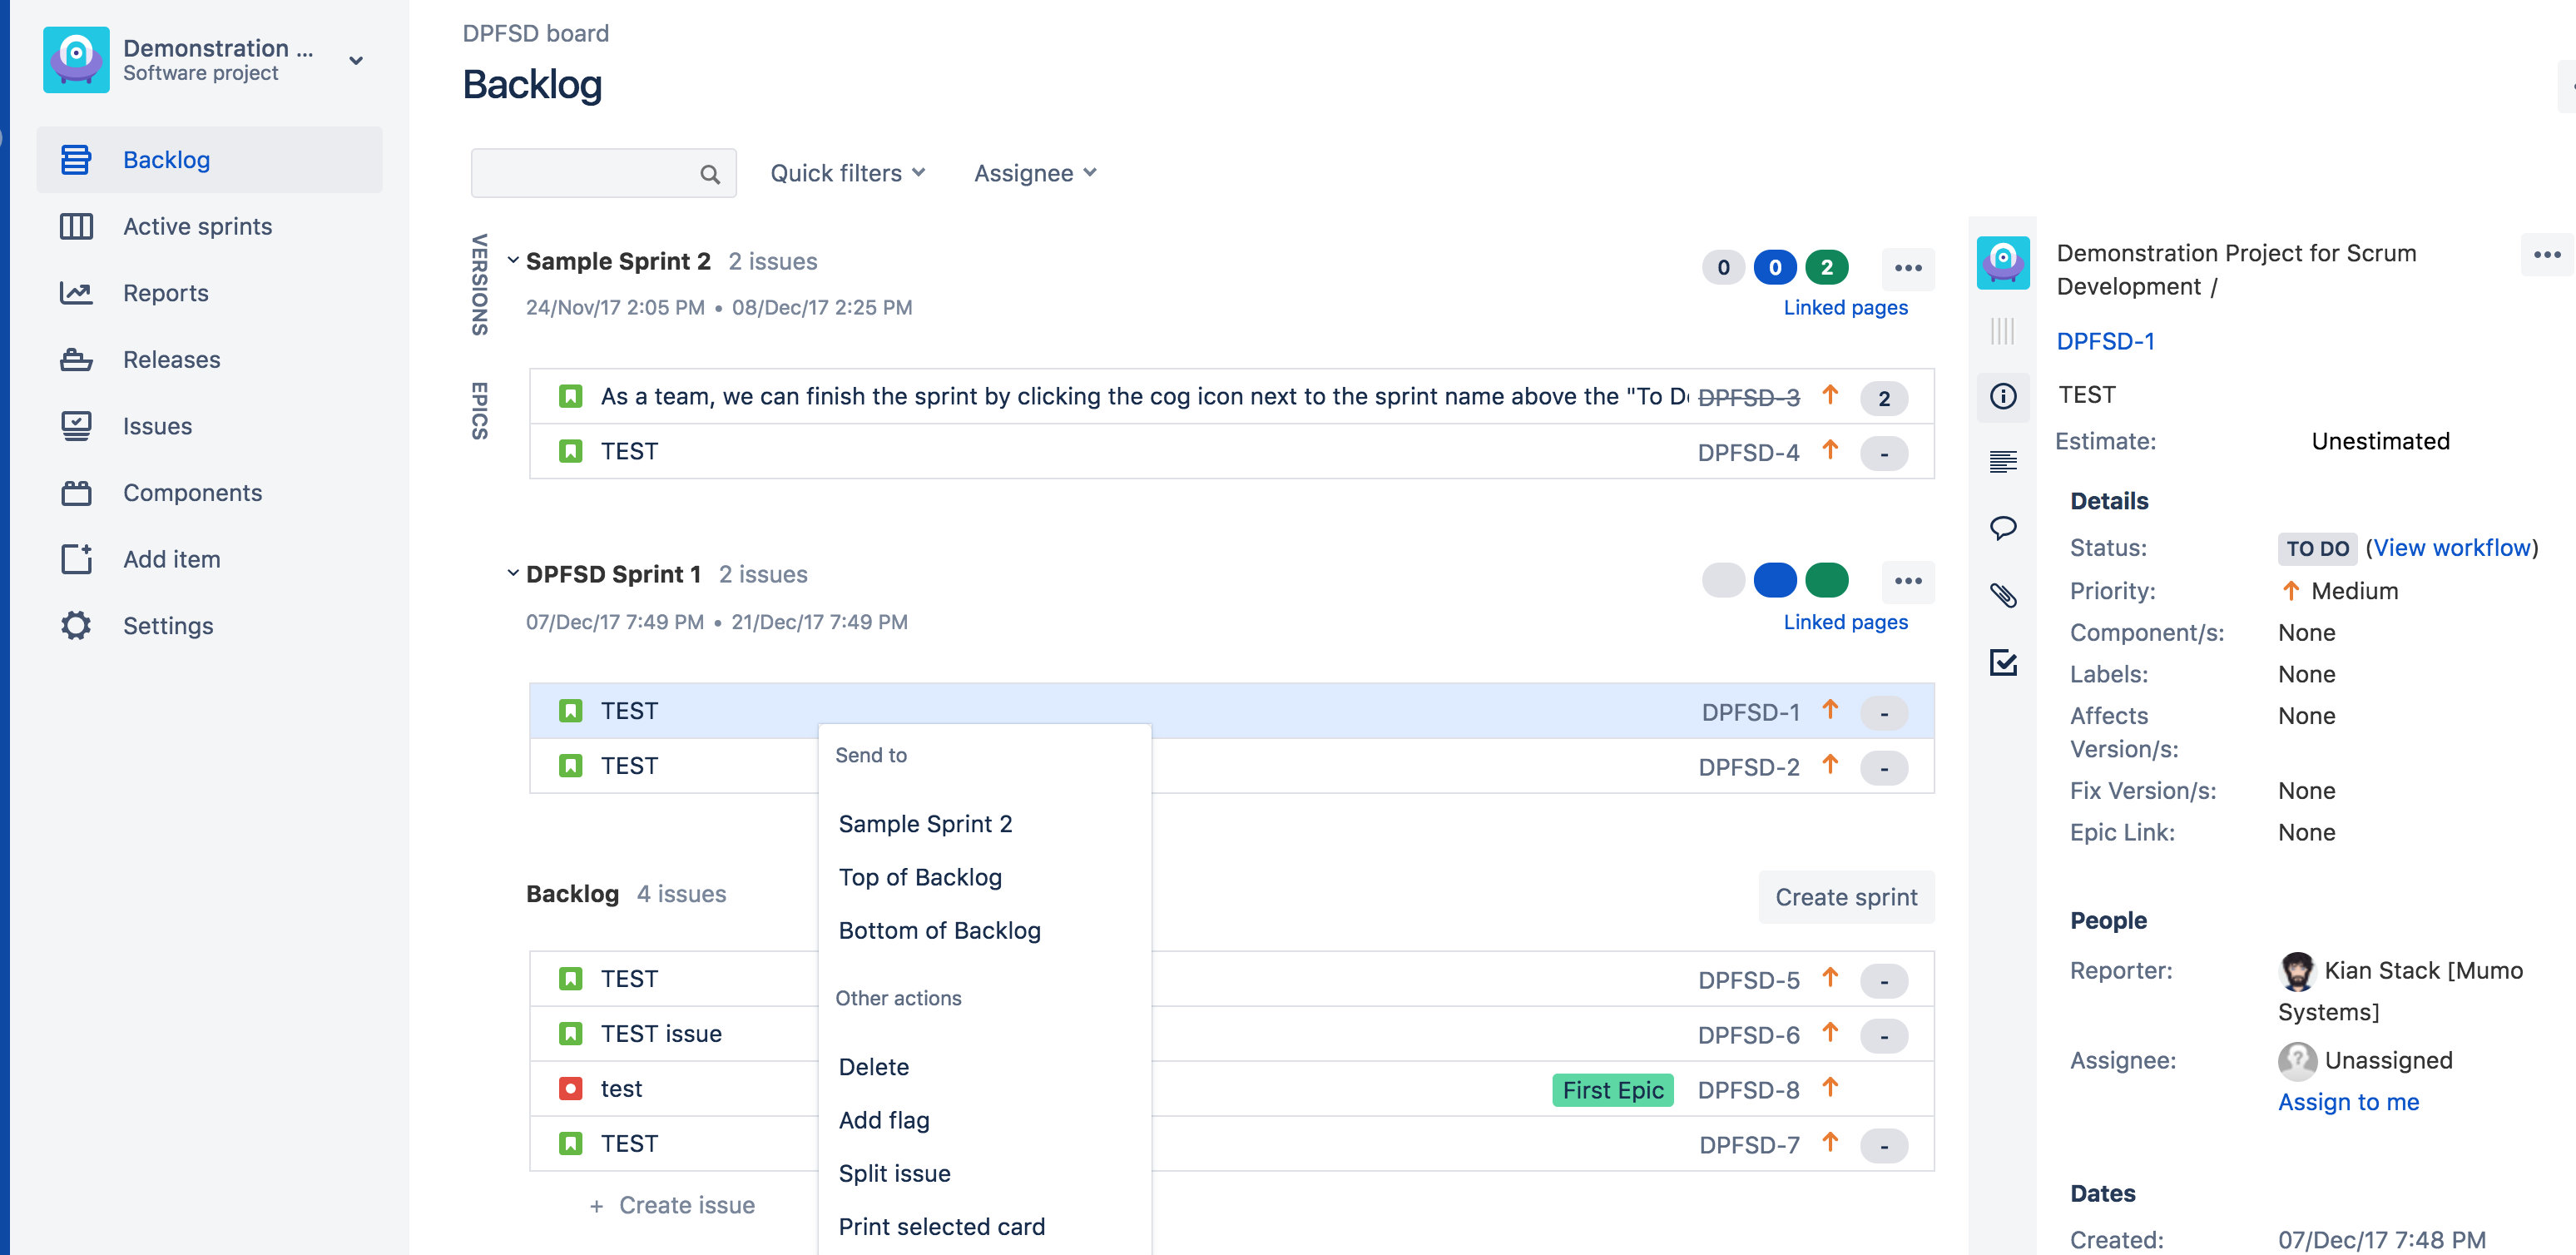Click the attachments paperclip icon
Screen dimensions: 2576x1255
click(2002, 595)
